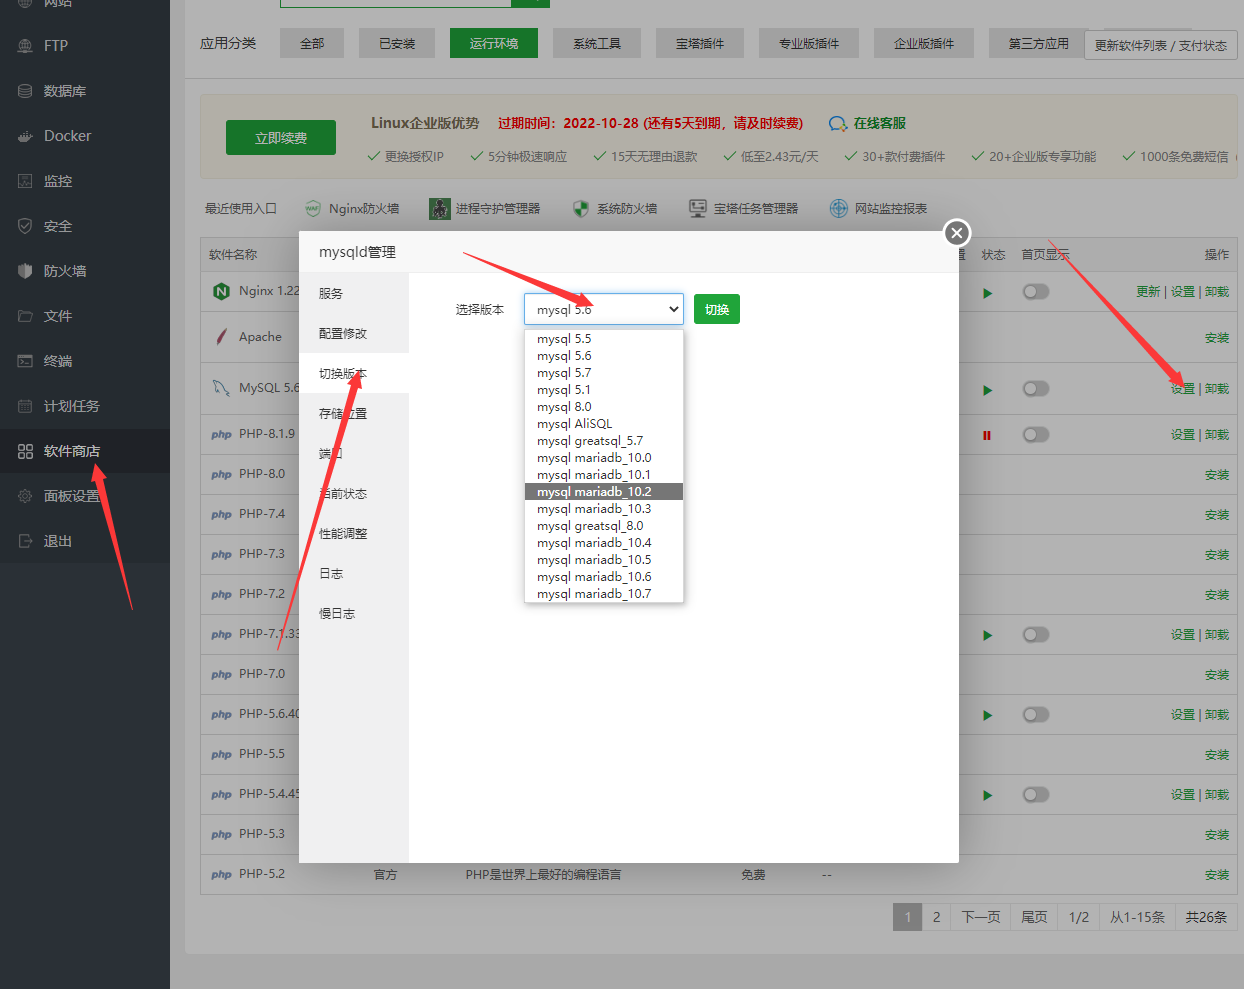Screen dimensions: 1244x989
Task: Click the 立即续费 renew button
Action: click(x=281, y=138)
